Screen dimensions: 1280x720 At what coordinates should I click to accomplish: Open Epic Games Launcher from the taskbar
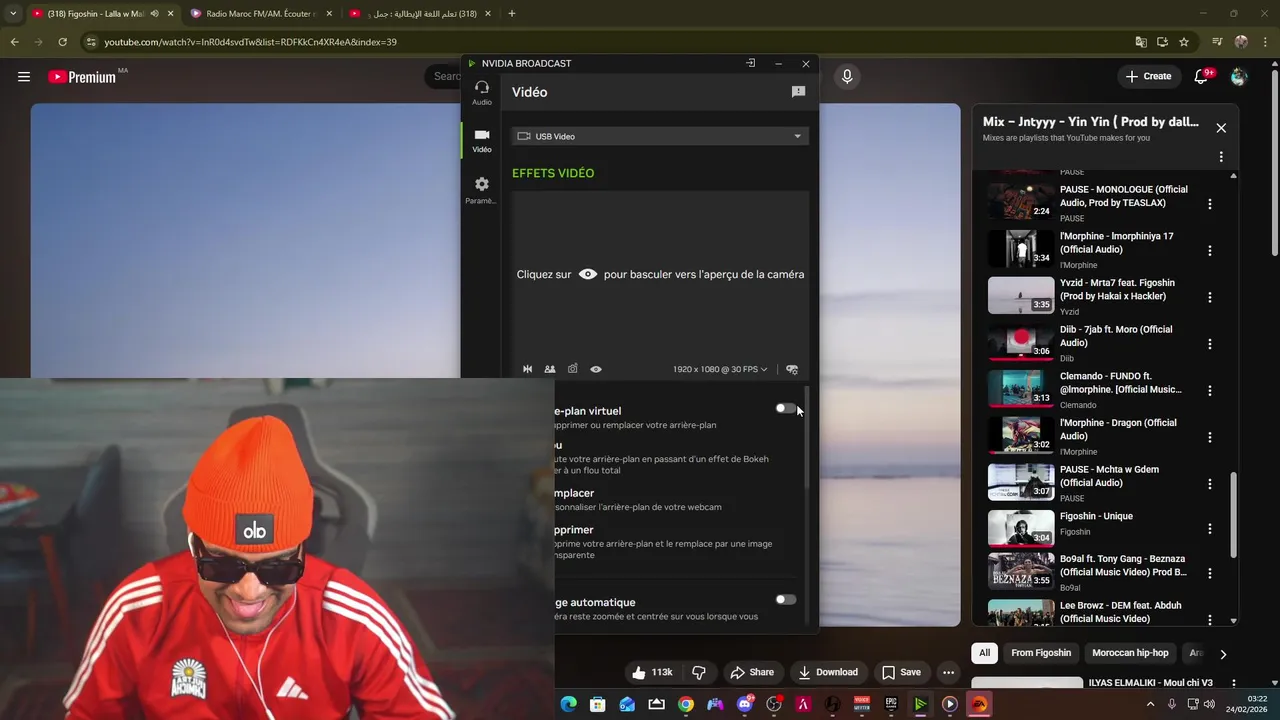[891, 704]
